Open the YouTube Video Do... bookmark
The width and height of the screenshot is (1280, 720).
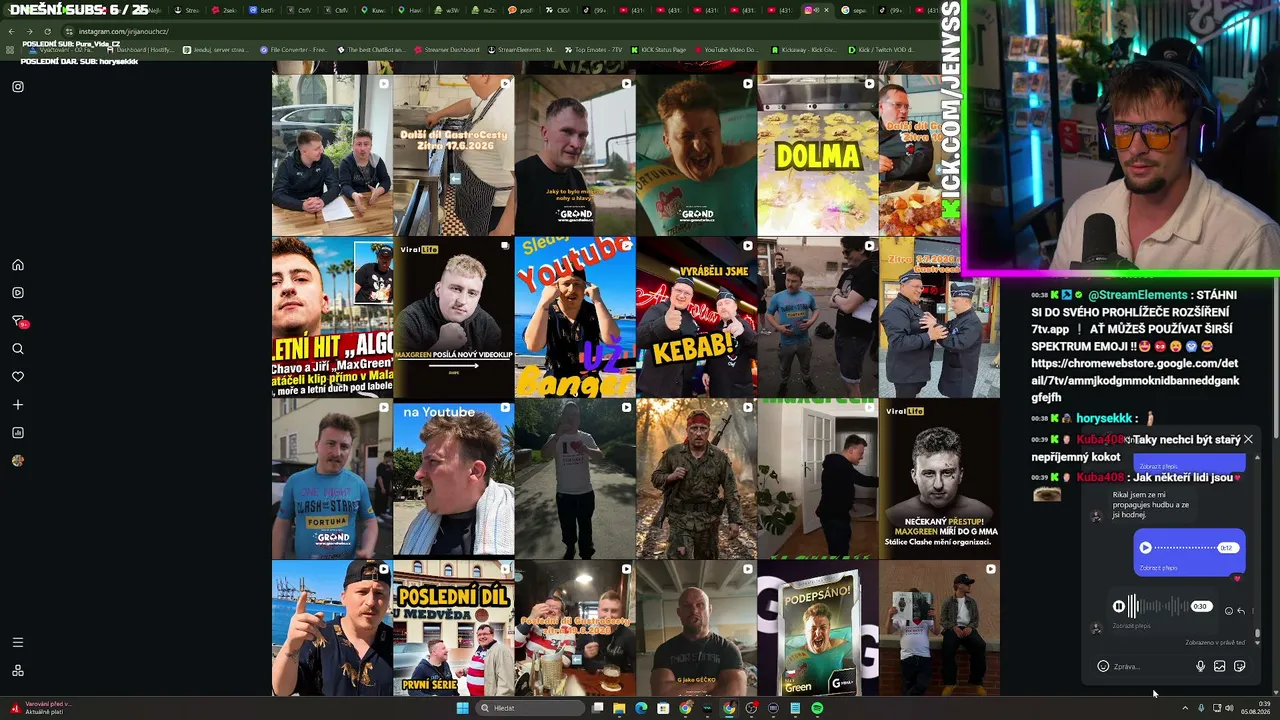[x=726, y=49]
